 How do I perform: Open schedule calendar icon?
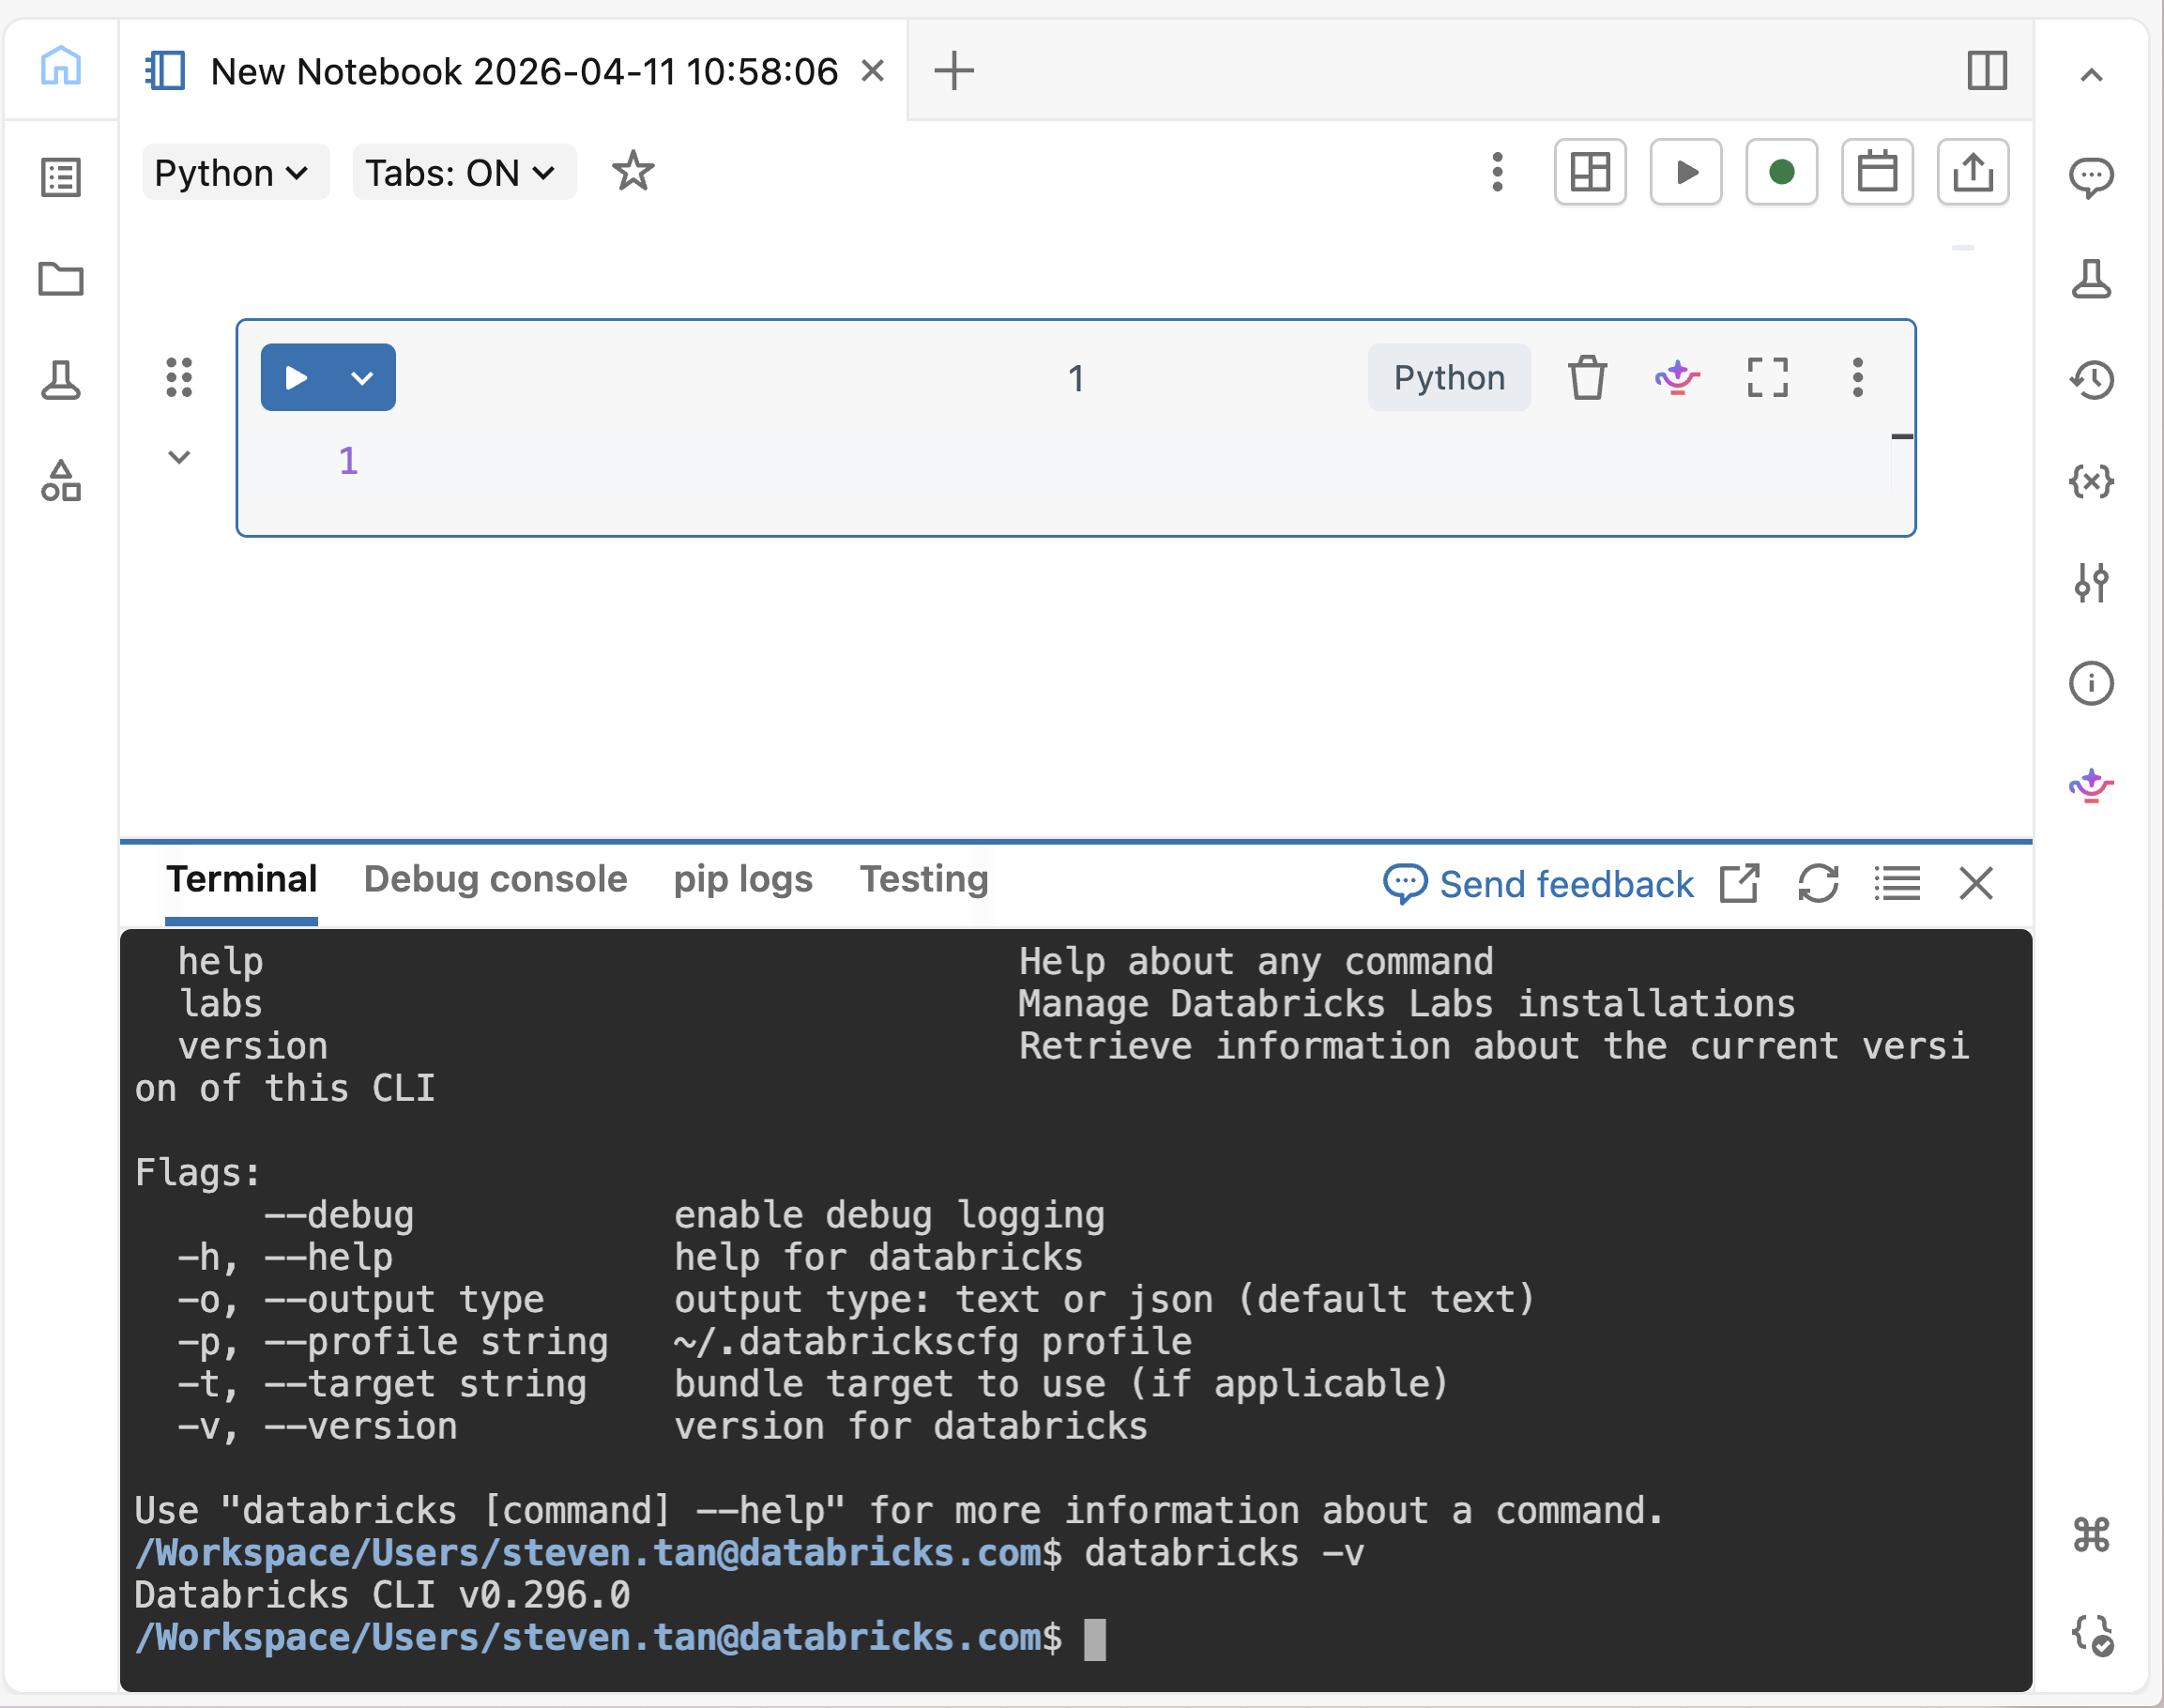[x=1877, y=172]
